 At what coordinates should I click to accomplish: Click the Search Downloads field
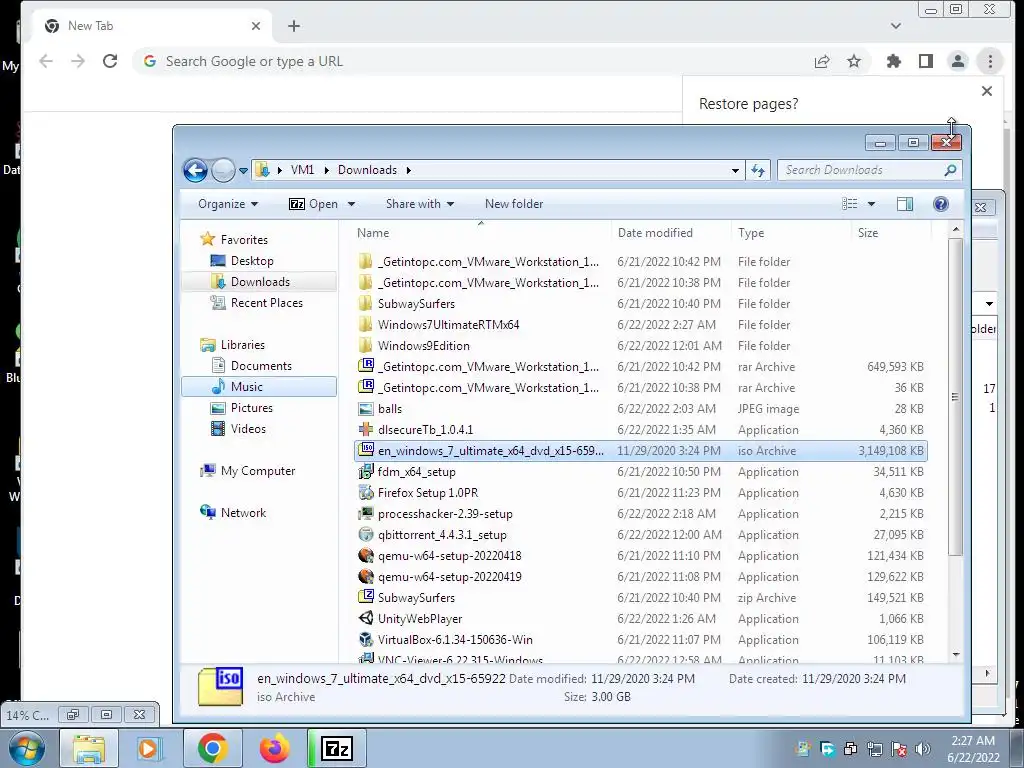[869, 170]
